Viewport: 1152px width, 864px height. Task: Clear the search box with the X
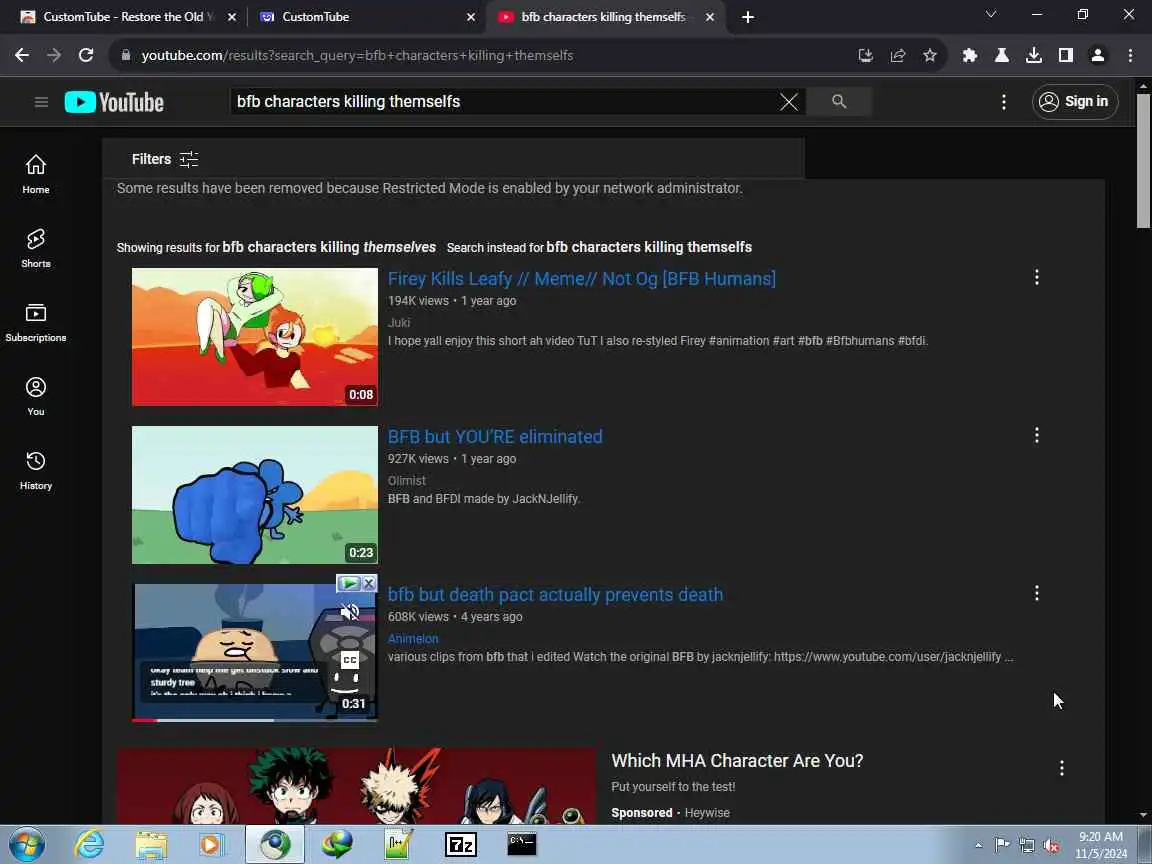coord(789,102)
